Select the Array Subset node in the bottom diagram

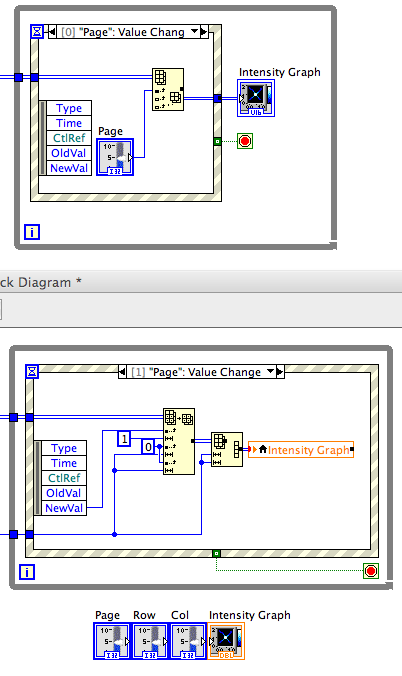click(179, 441)
